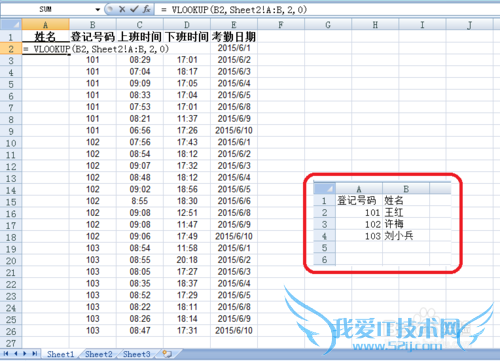Select row 15 header
This screenshot has height=361, width=500.
11,202
